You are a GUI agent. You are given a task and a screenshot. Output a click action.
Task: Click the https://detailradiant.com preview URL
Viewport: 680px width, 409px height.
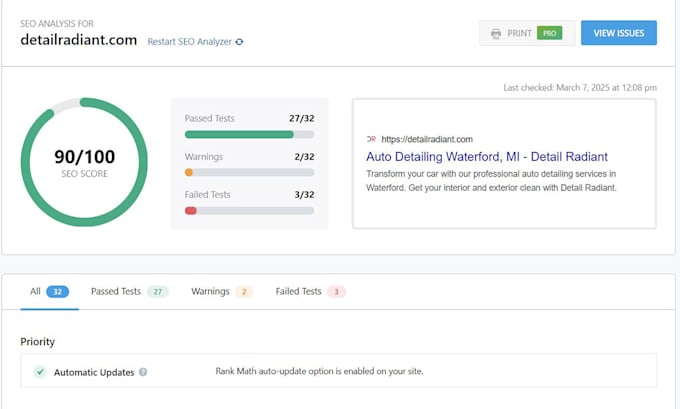pos(427,139)
